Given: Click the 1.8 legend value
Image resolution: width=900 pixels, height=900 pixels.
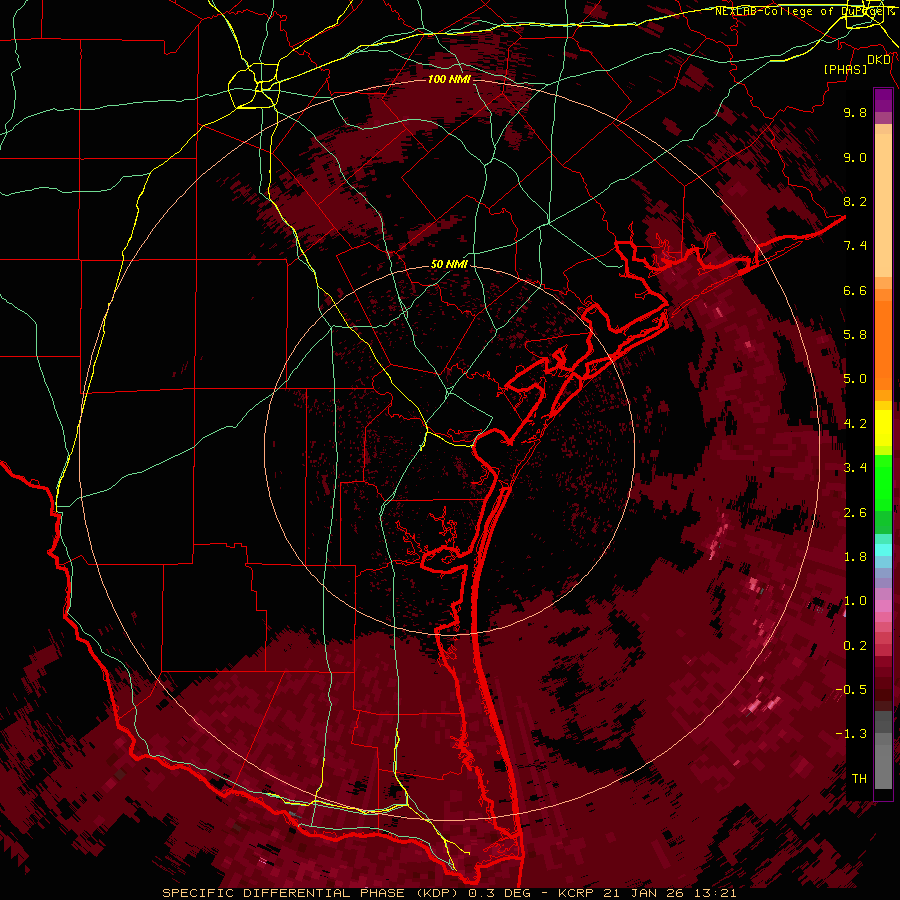Looking at the screenshot, I should (x=855, y=557).
